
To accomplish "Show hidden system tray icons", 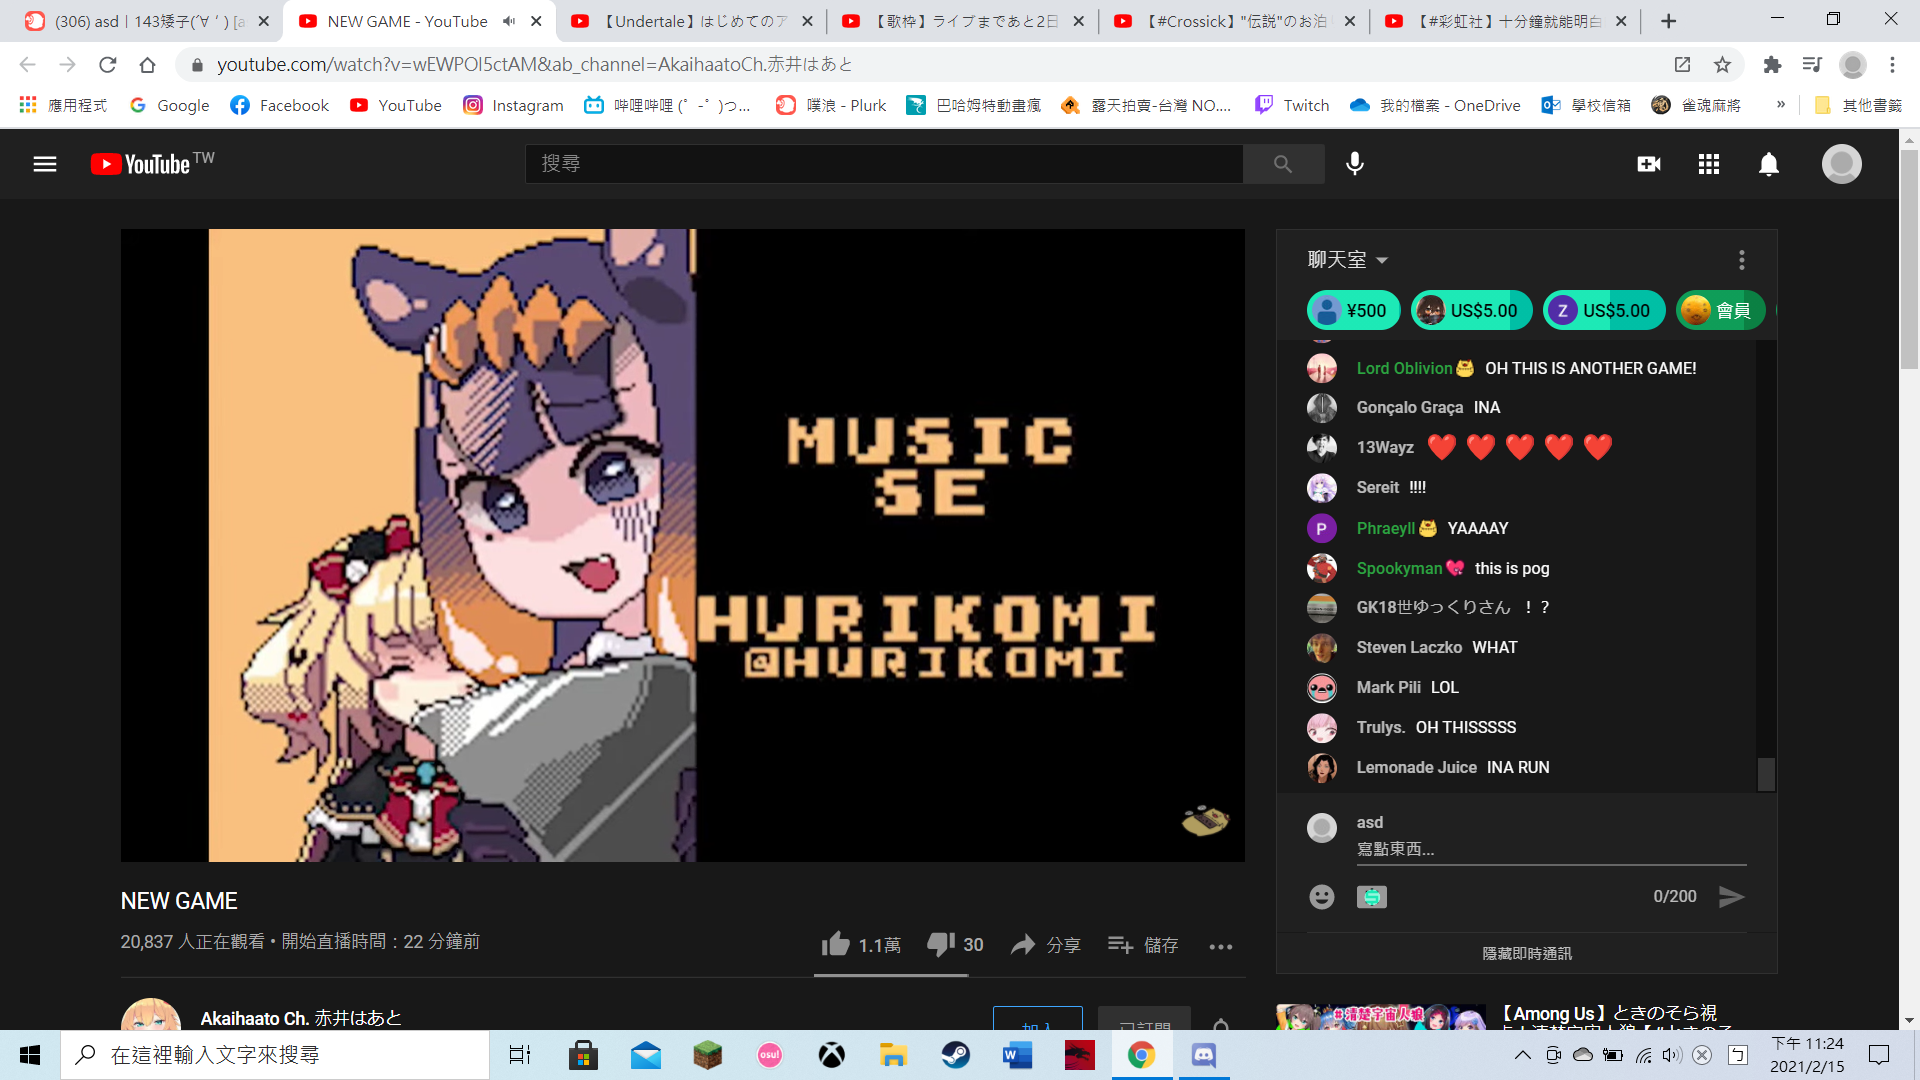I will tap(1522, 1055).
